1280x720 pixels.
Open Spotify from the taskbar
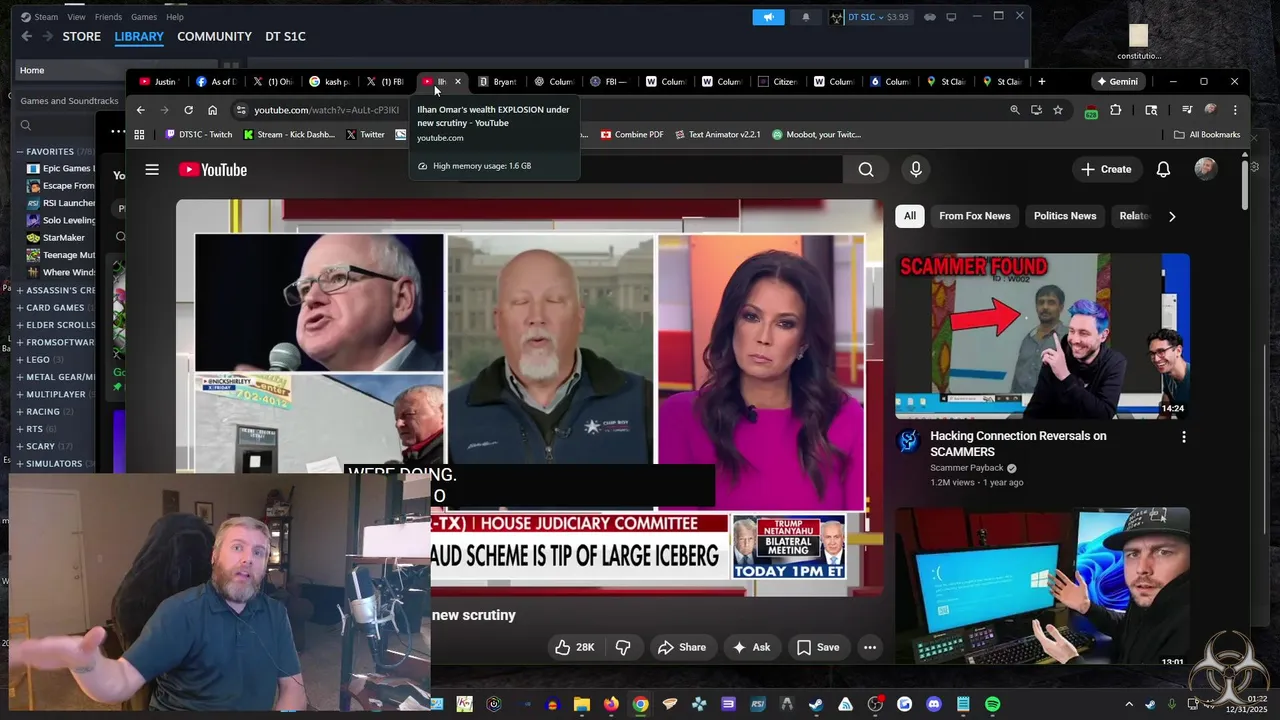point(992,704)
